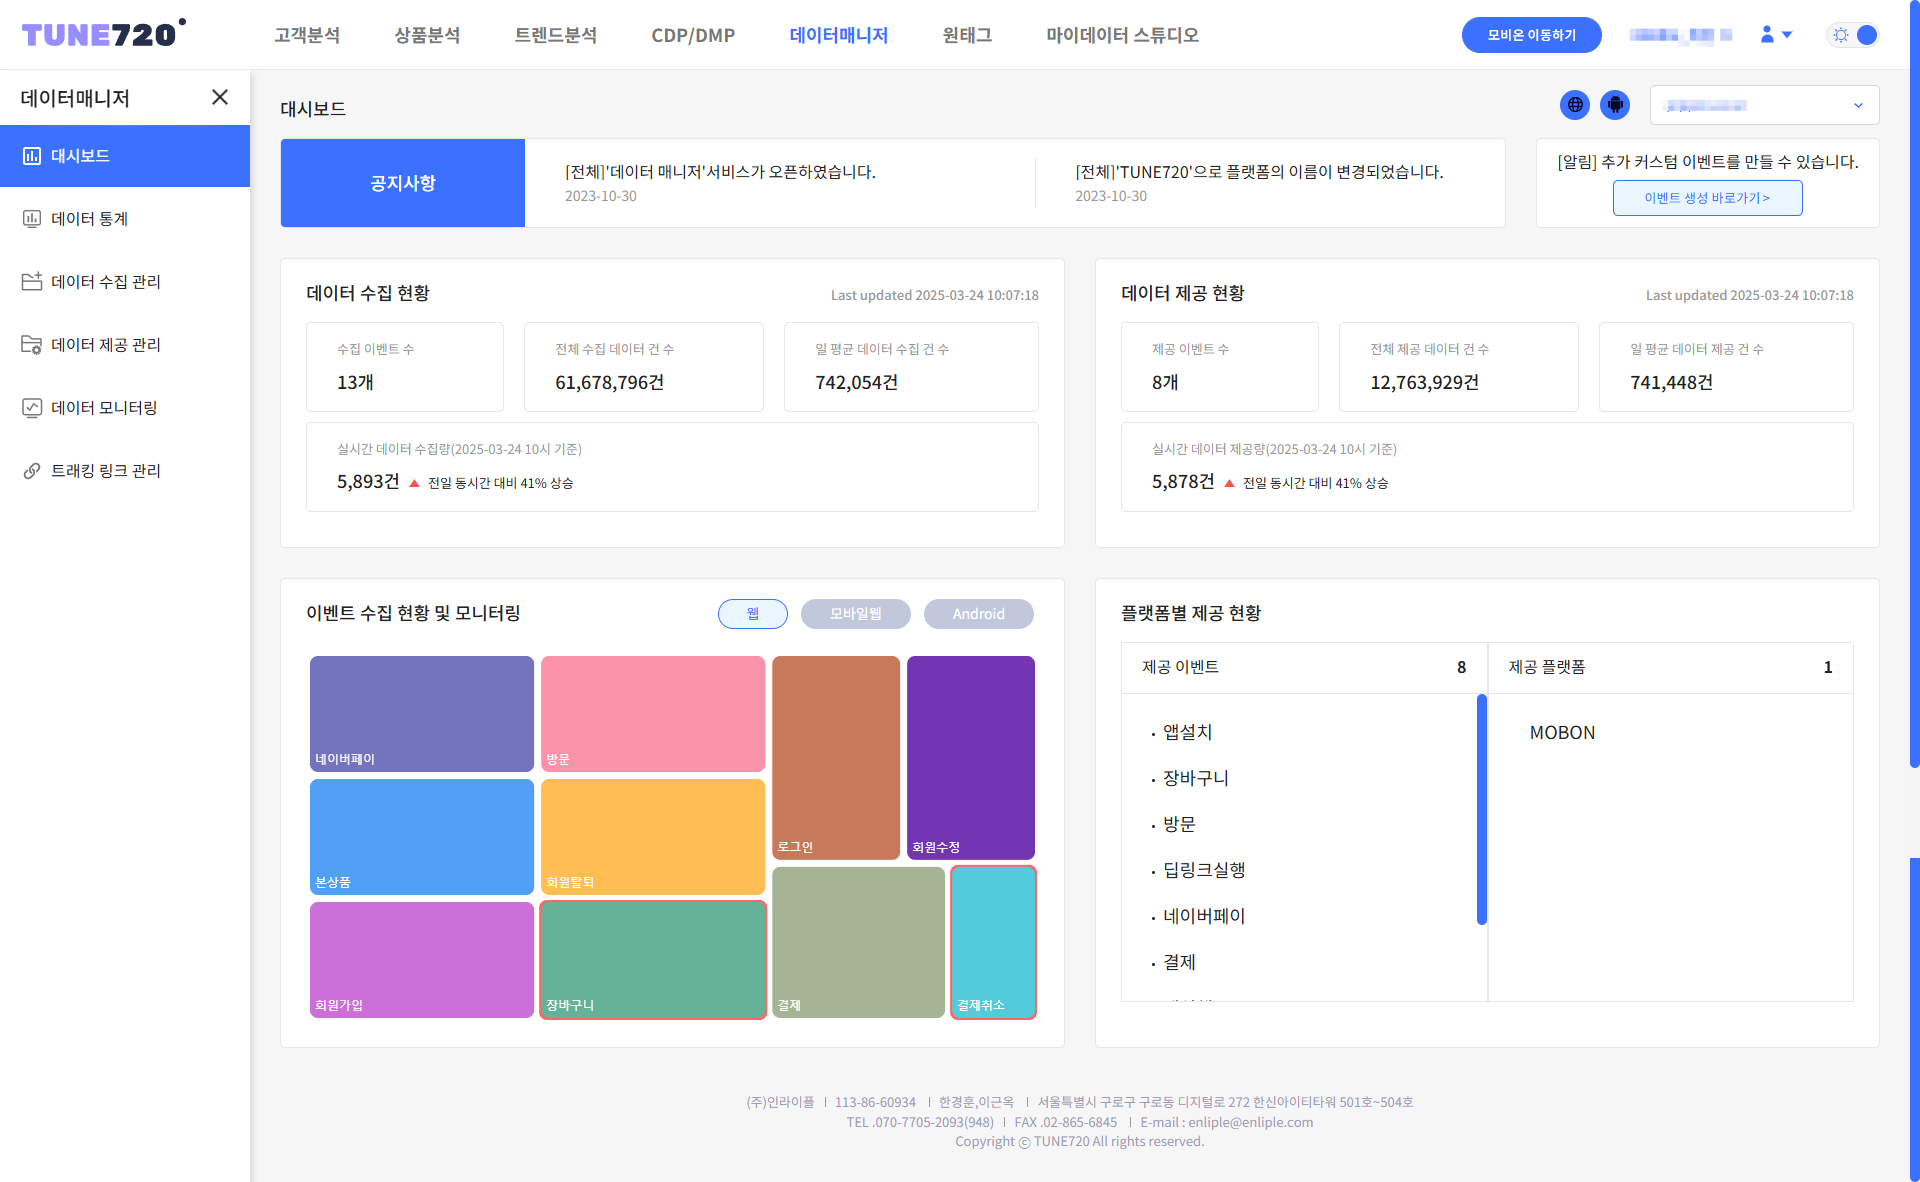Click the 61,678,796건 total collected value
This screenshot has width=1920, height=1182.
pyautogui.click(x=609, y=383)
